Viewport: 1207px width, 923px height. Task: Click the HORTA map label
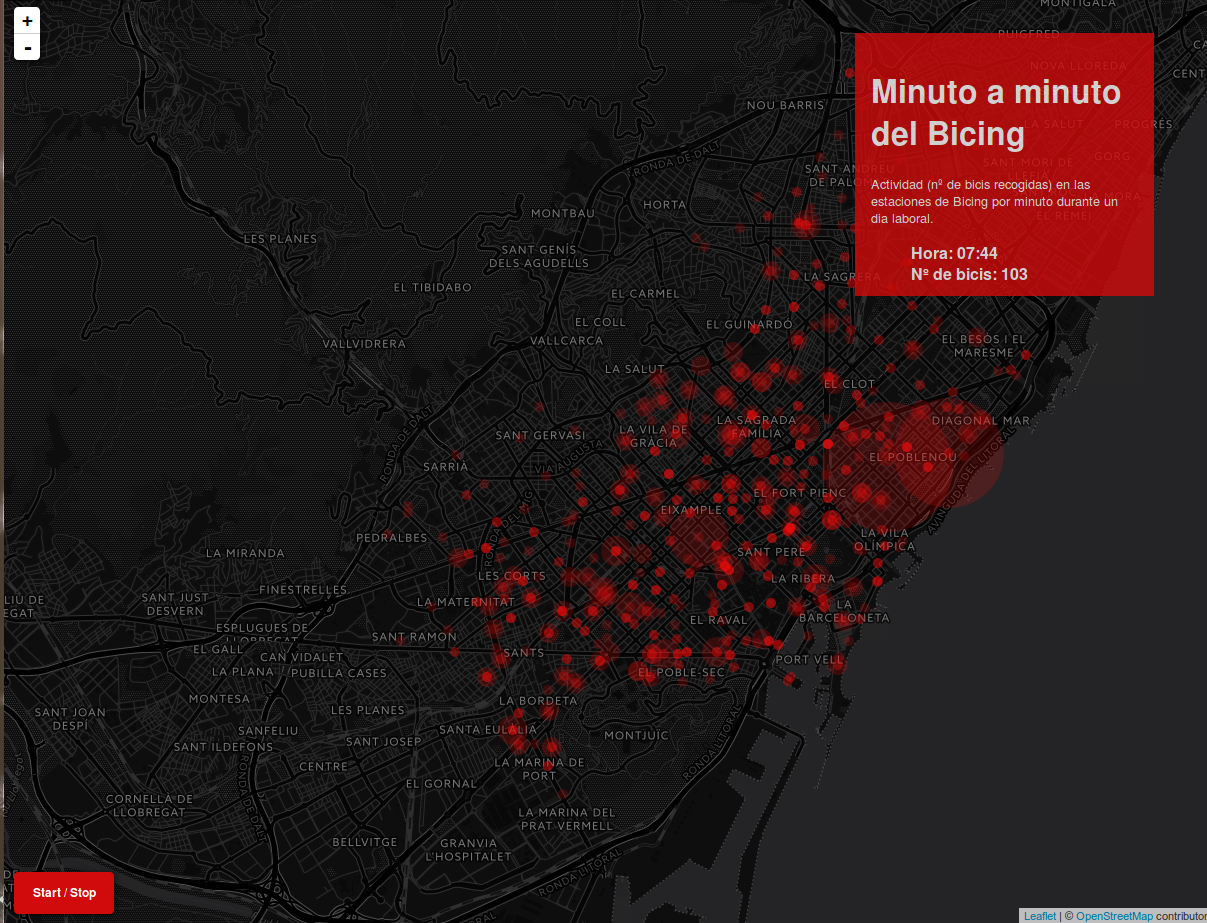click(x=665, y=204)
